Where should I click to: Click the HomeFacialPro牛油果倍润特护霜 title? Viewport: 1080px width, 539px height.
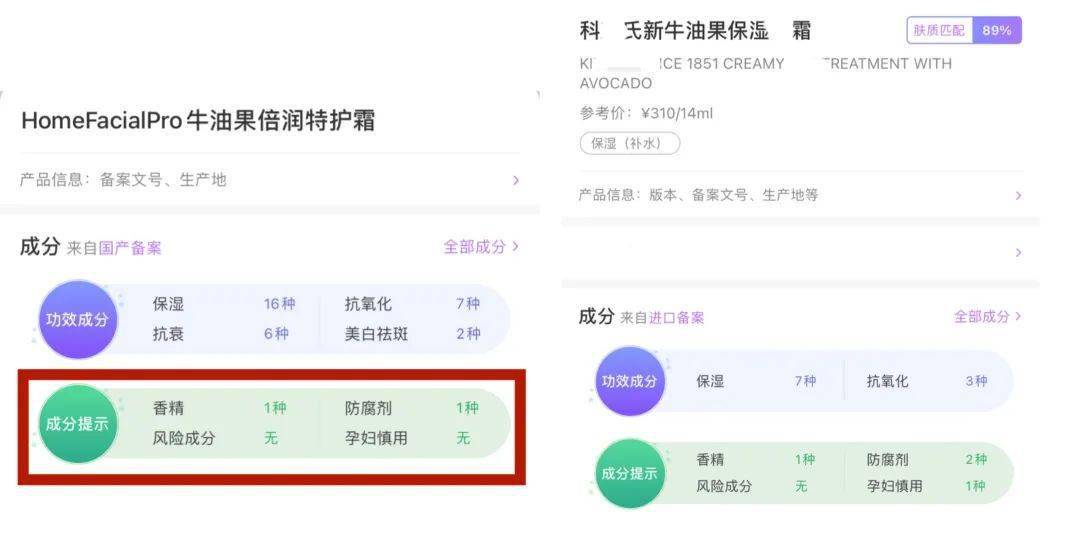pyautogui.click(x=198, y=121)
